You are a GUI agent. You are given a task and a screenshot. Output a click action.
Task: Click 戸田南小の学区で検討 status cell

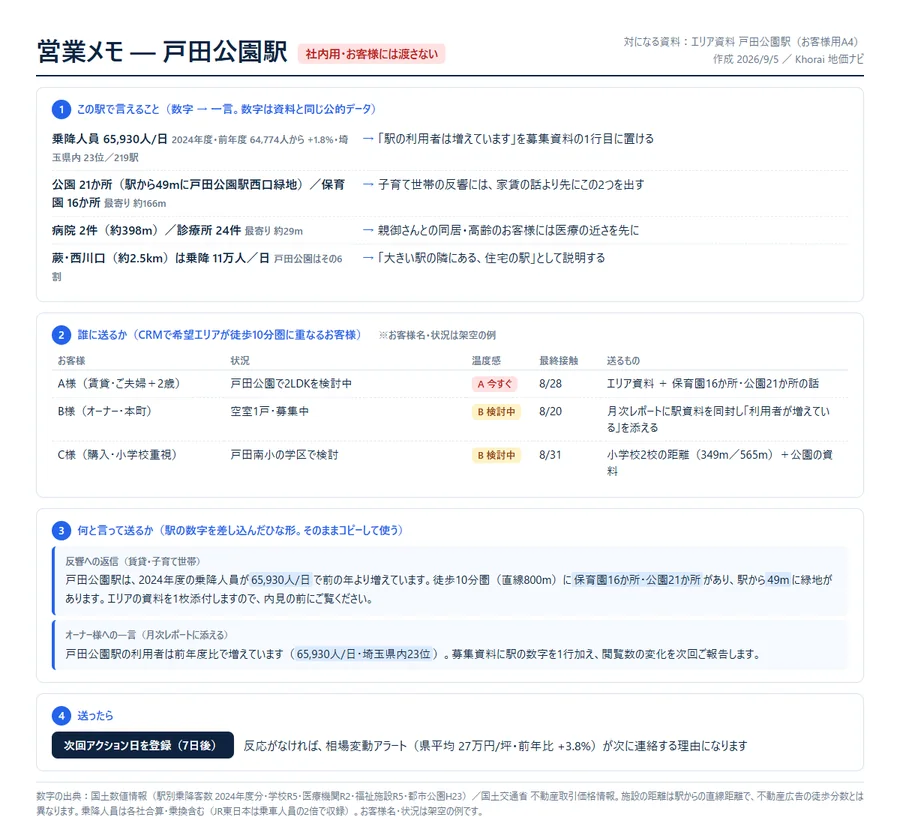tap(284, 455)
